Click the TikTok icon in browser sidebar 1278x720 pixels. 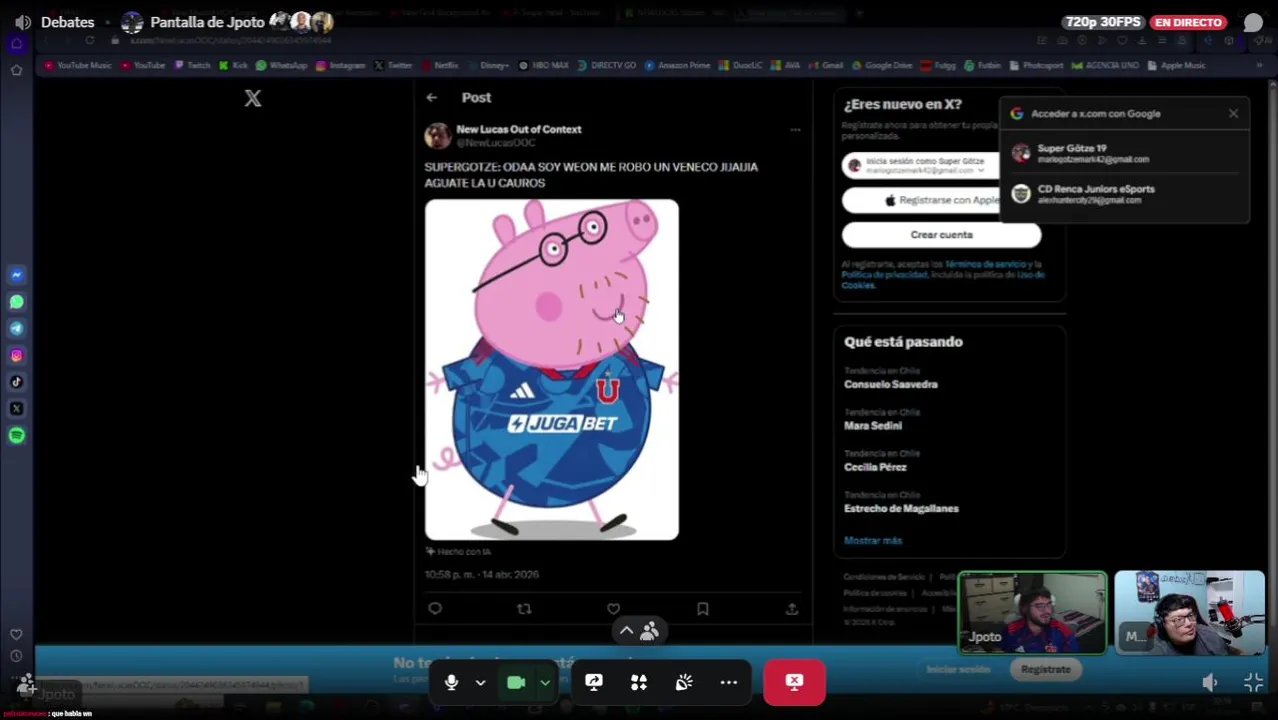coord(16,382)
